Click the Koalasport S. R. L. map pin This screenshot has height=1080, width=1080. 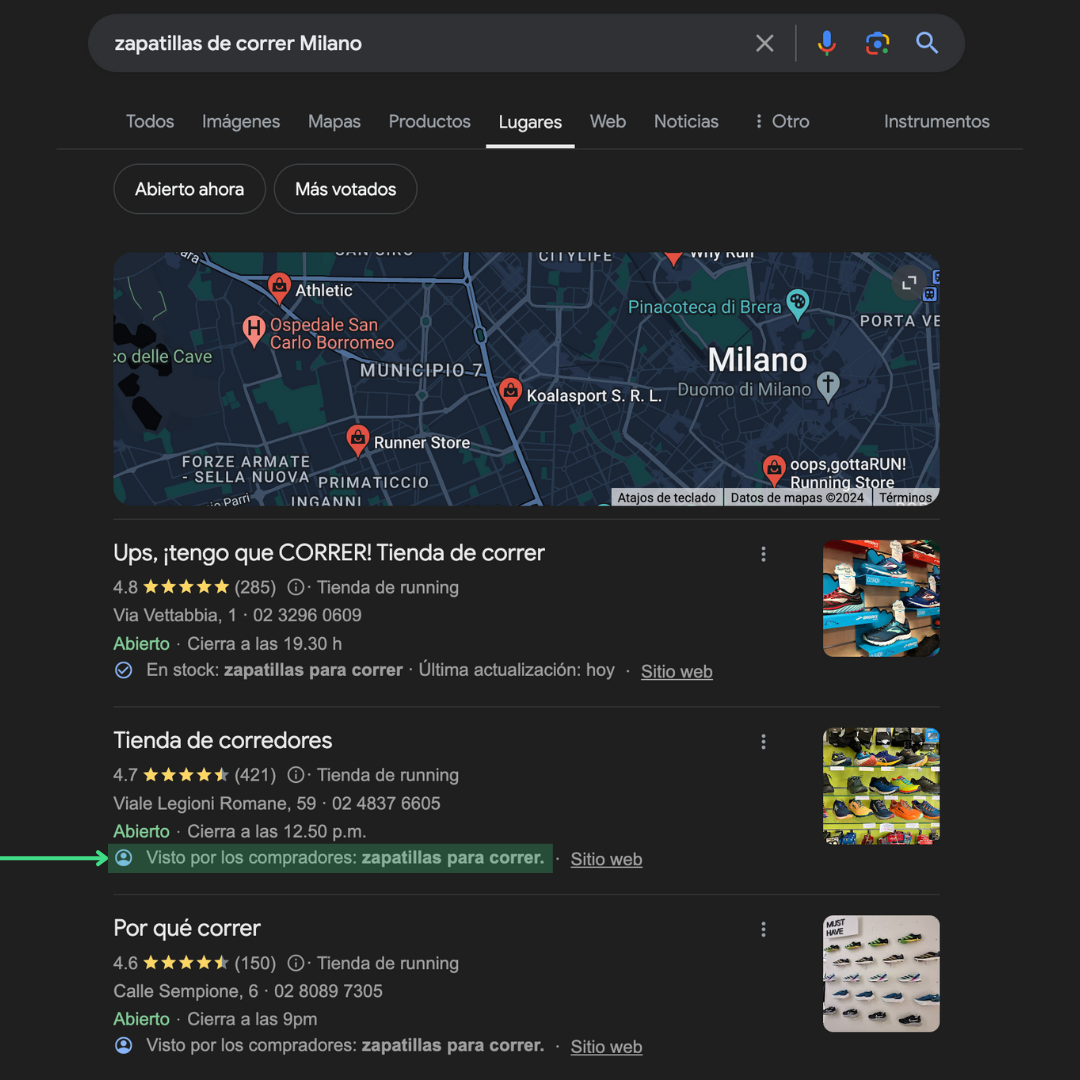click(x=510, y=393)
